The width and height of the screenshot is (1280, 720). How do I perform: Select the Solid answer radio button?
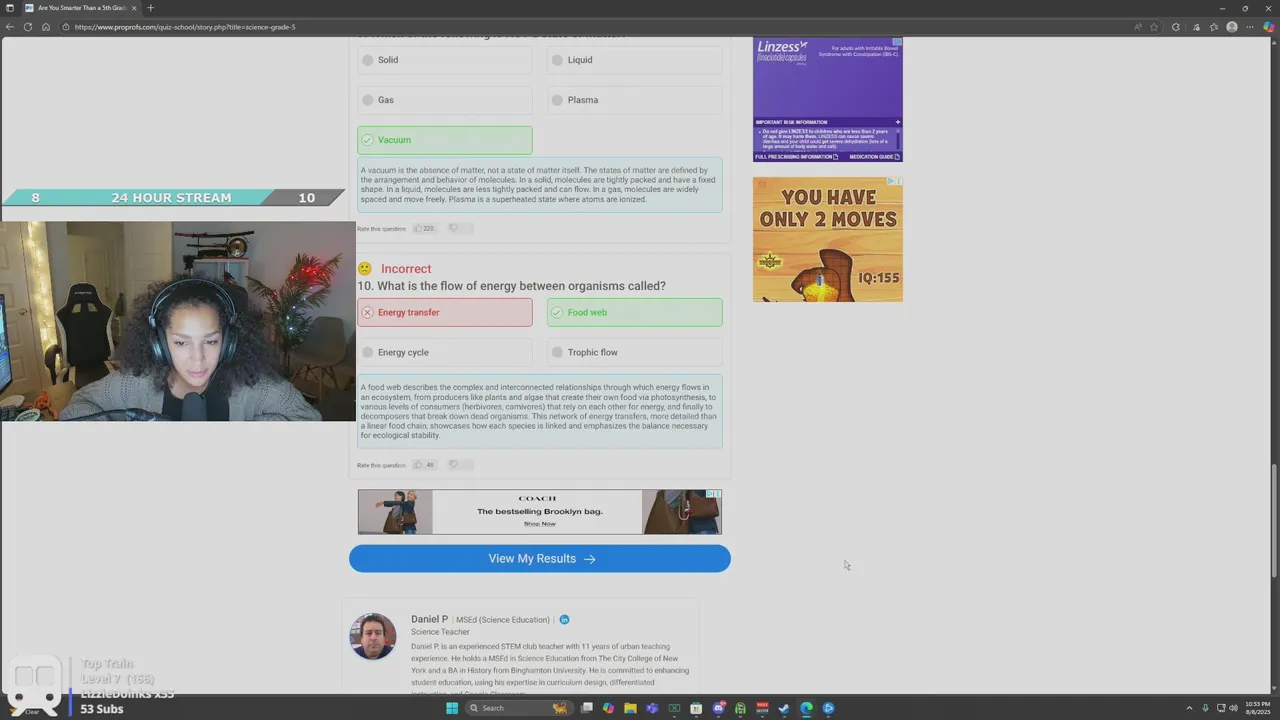pyautogui.click(x=368, y=60)
